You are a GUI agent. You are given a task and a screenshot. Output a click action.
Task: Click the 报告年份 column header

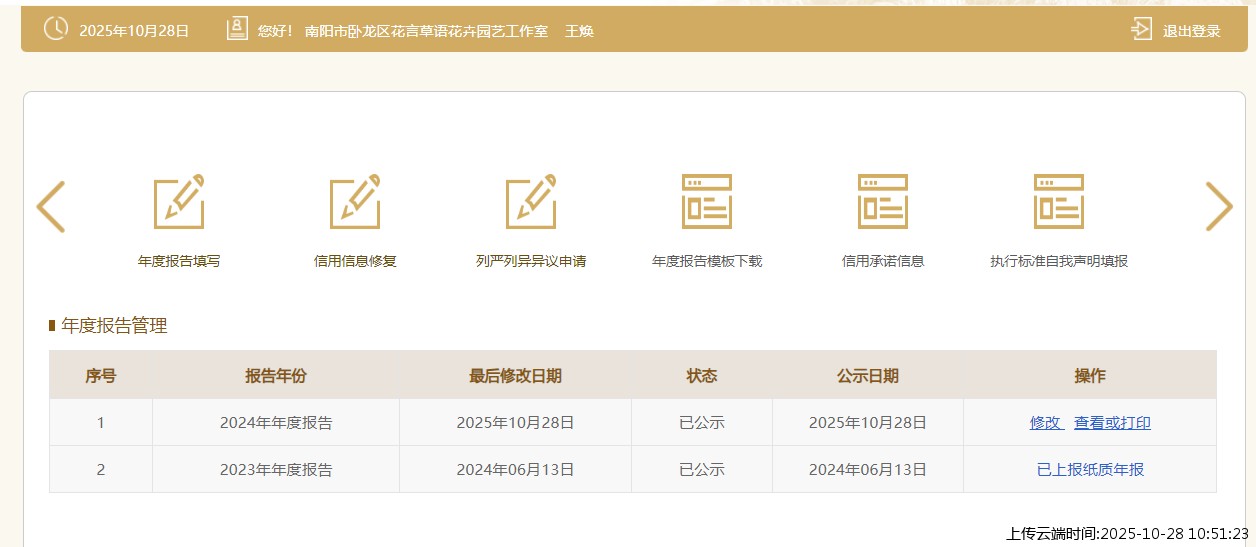[276, 376]
